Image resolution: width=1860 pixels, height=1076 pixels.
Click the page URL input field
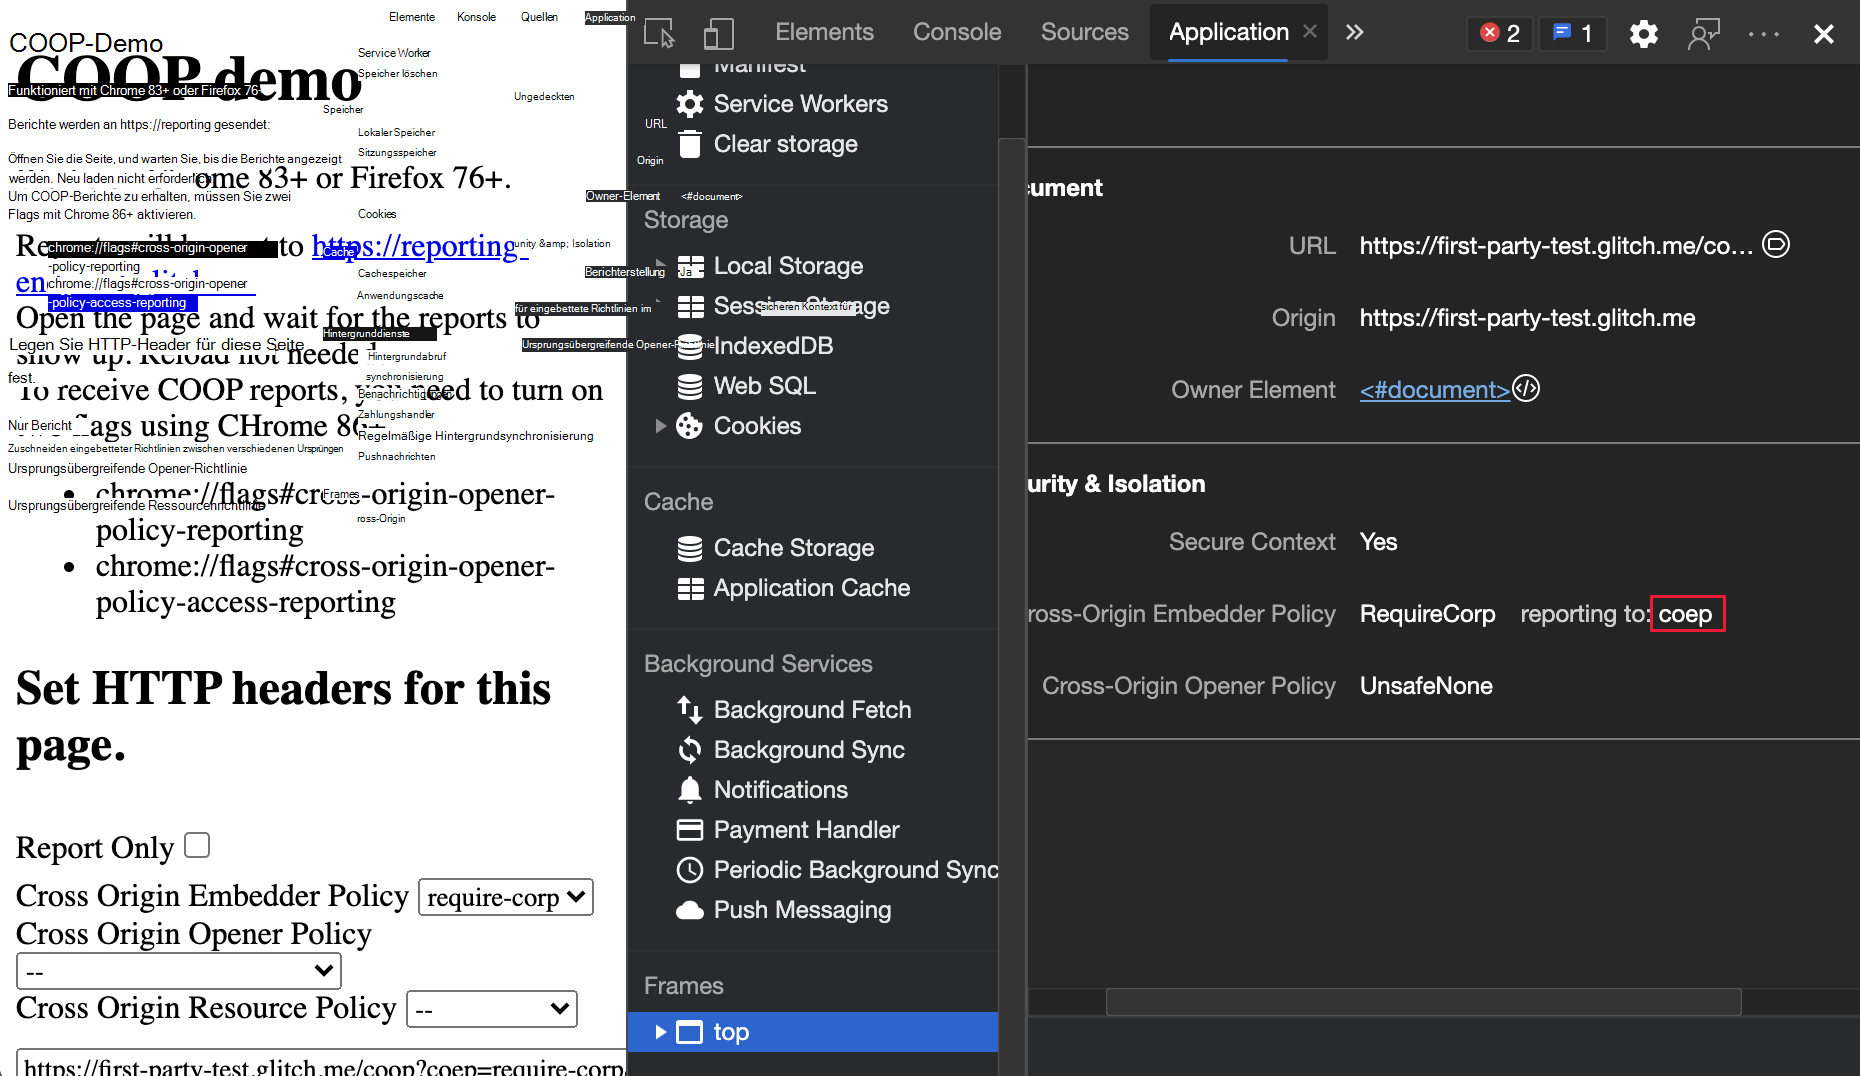click(322, 1064)
